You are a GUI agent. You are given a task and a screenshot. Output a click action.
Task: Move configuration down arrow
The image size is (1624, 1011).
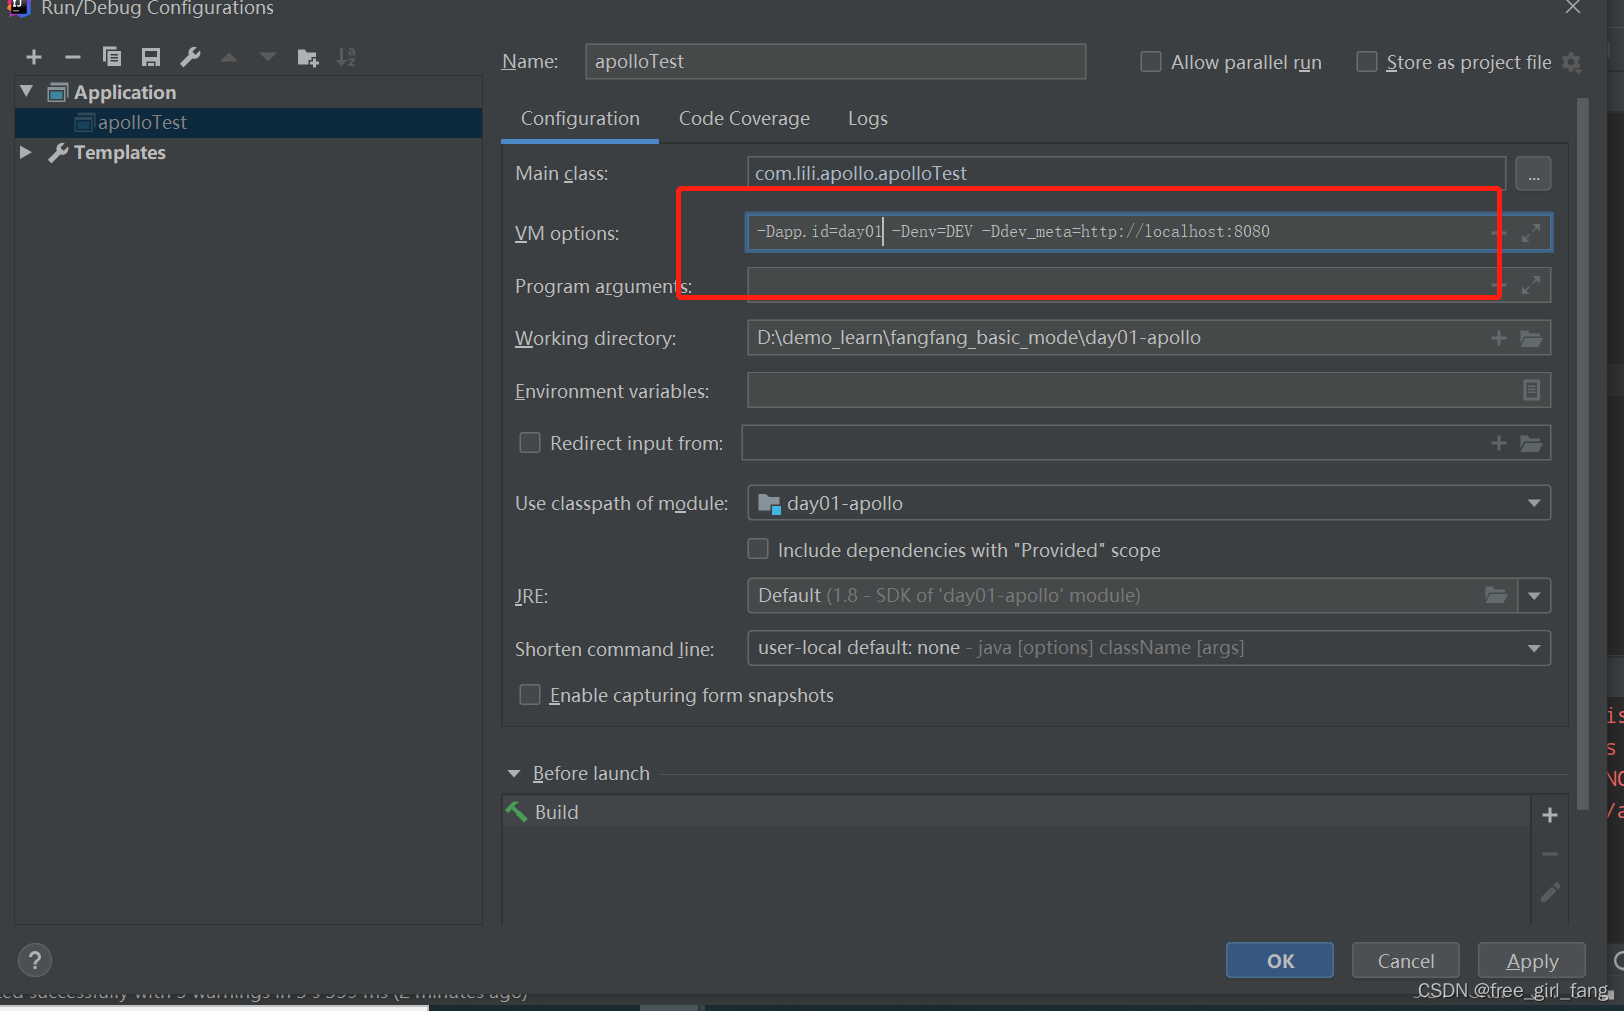268,57
